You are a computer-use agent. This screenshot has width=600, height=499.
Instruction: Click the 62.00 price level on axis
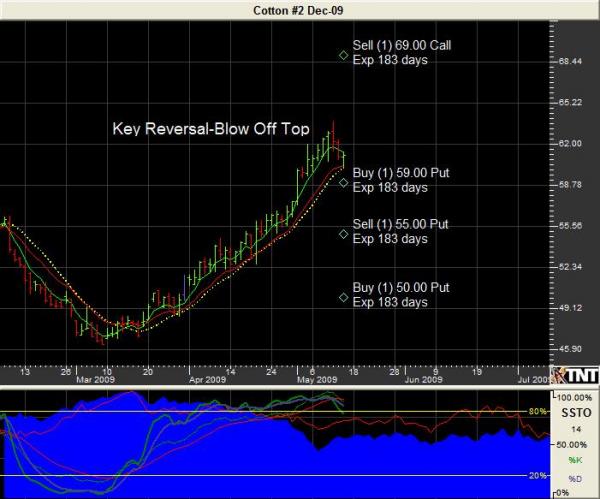(570, 144)
